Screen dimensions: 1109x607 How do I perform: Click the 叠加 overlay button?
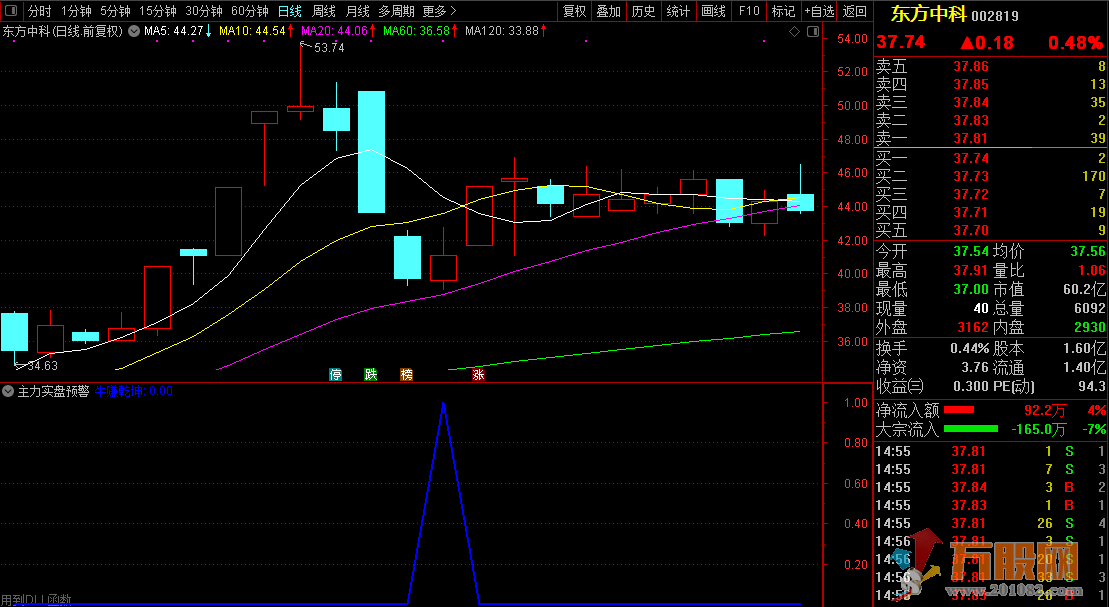[x=608, y=11]
